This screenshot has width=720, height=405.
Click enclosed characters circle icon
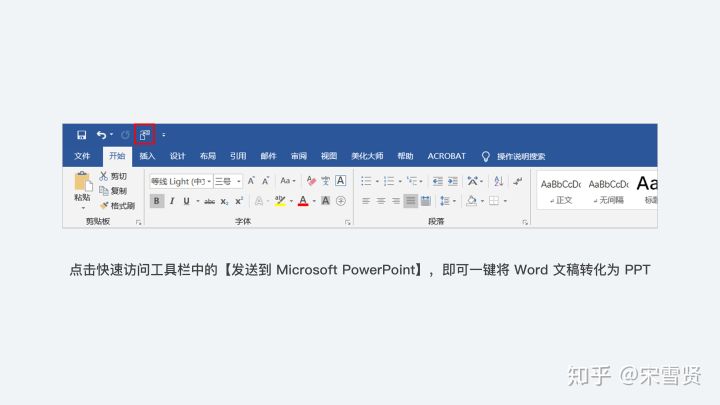point(341,201)
